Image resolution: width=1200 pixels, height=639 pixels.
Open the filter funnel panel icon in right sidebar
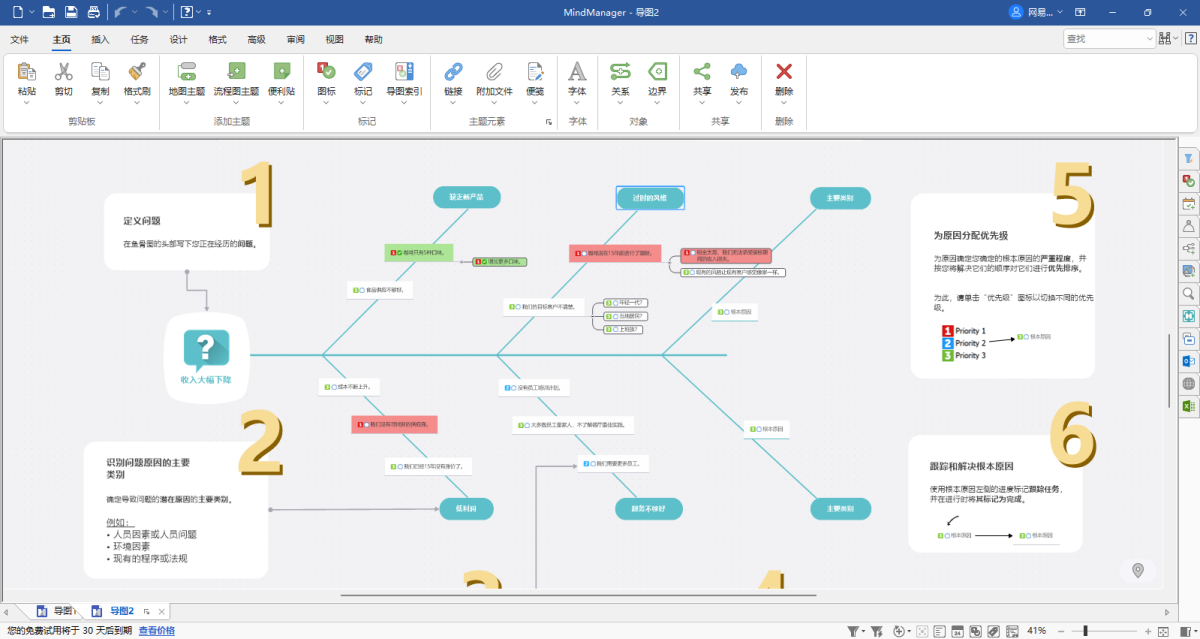coord(1189,158)
